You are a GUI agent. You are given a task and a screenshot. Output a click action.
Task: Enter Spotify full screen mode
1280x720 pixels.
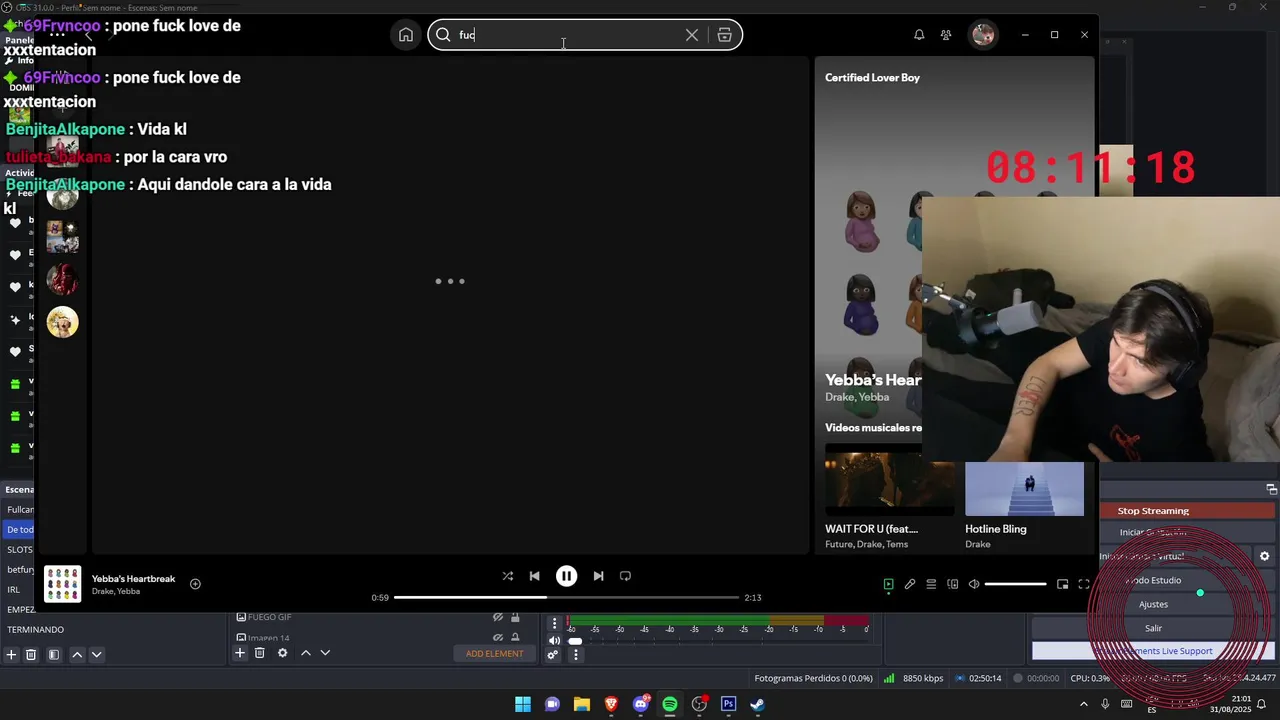coord(1083,584)
